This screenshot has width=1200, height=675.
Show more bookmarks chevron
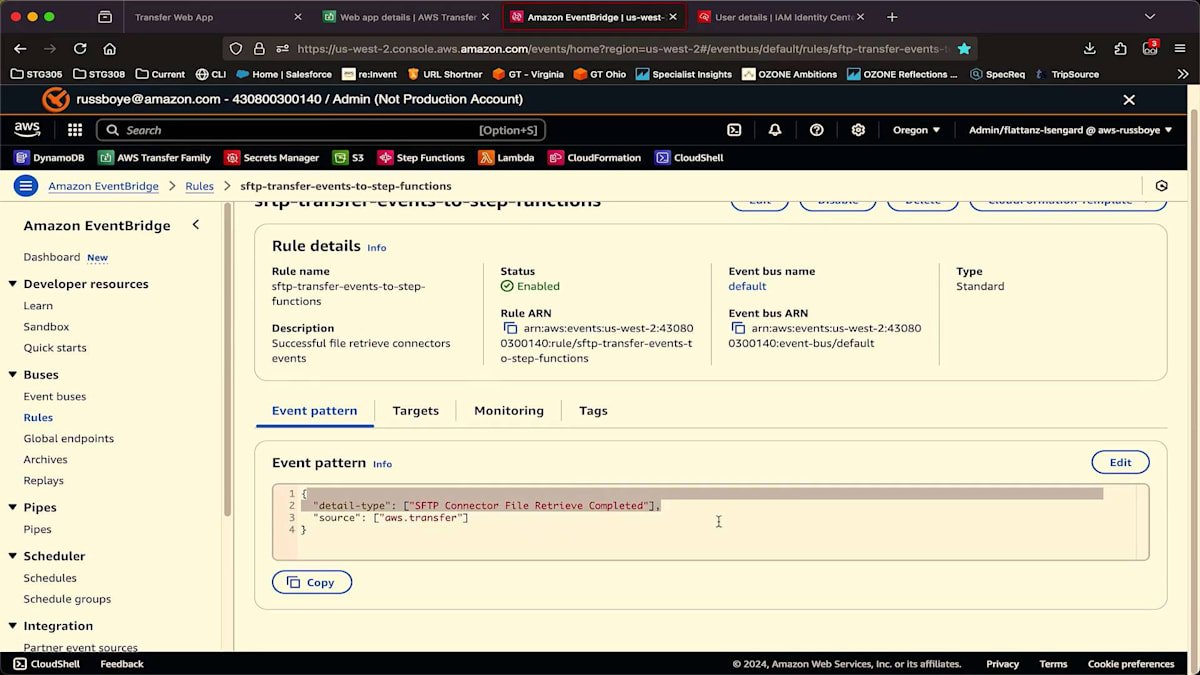click(x=1183, y=74)
